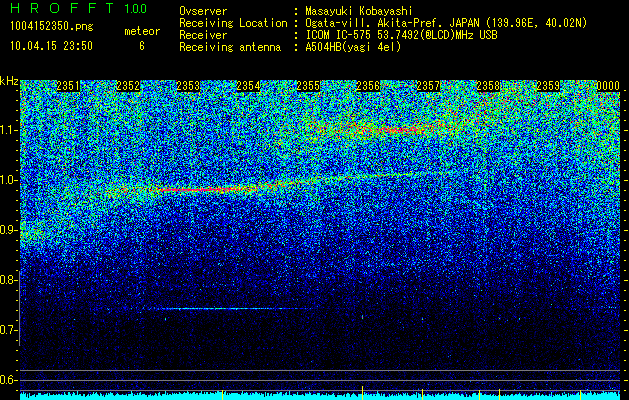Click the HROFFT 1.00 title text
This screenshot has width=629, height=400.
pyautogui.click(x=78, y=8)
